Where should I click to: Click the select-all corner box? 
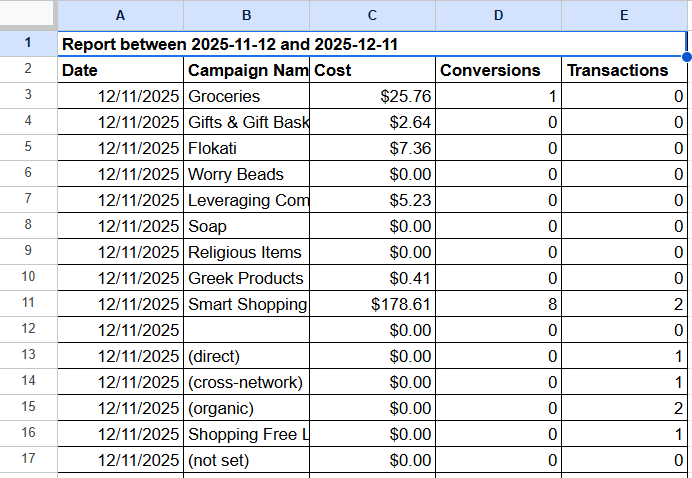coord(28,15)
